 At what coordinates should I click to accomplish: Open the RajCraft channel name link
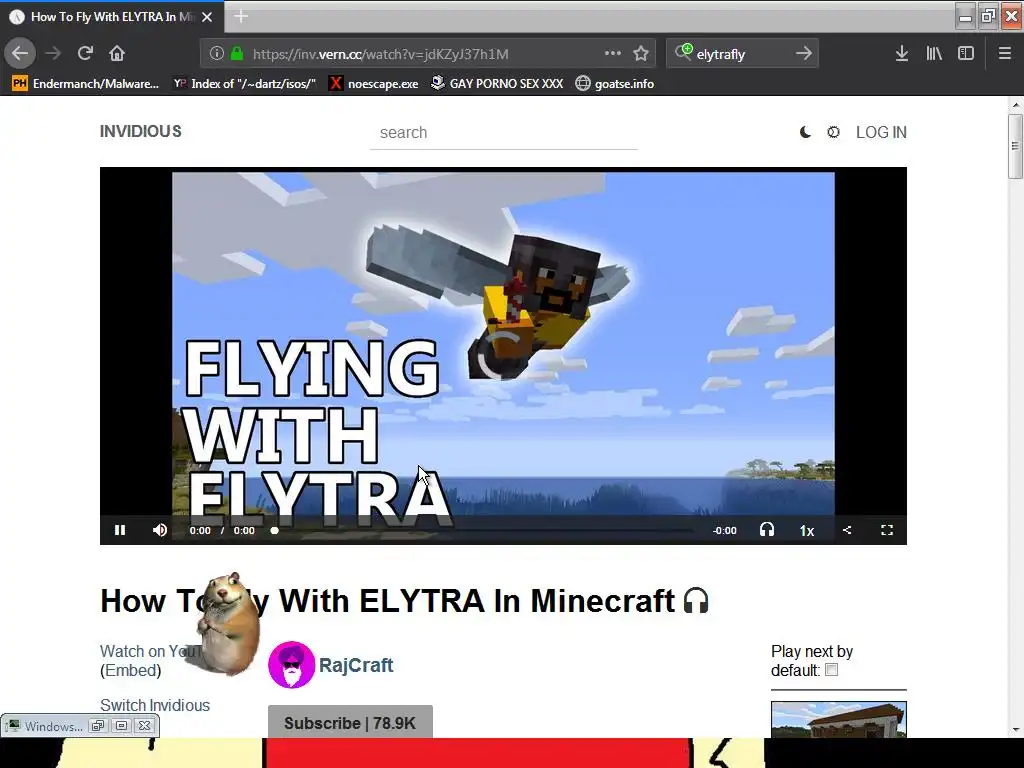click(356, 665)
